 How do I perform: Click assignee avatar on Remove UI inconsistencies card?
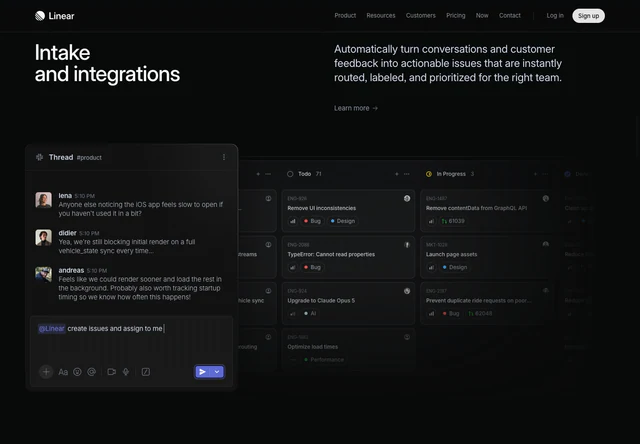coord(407,198)
